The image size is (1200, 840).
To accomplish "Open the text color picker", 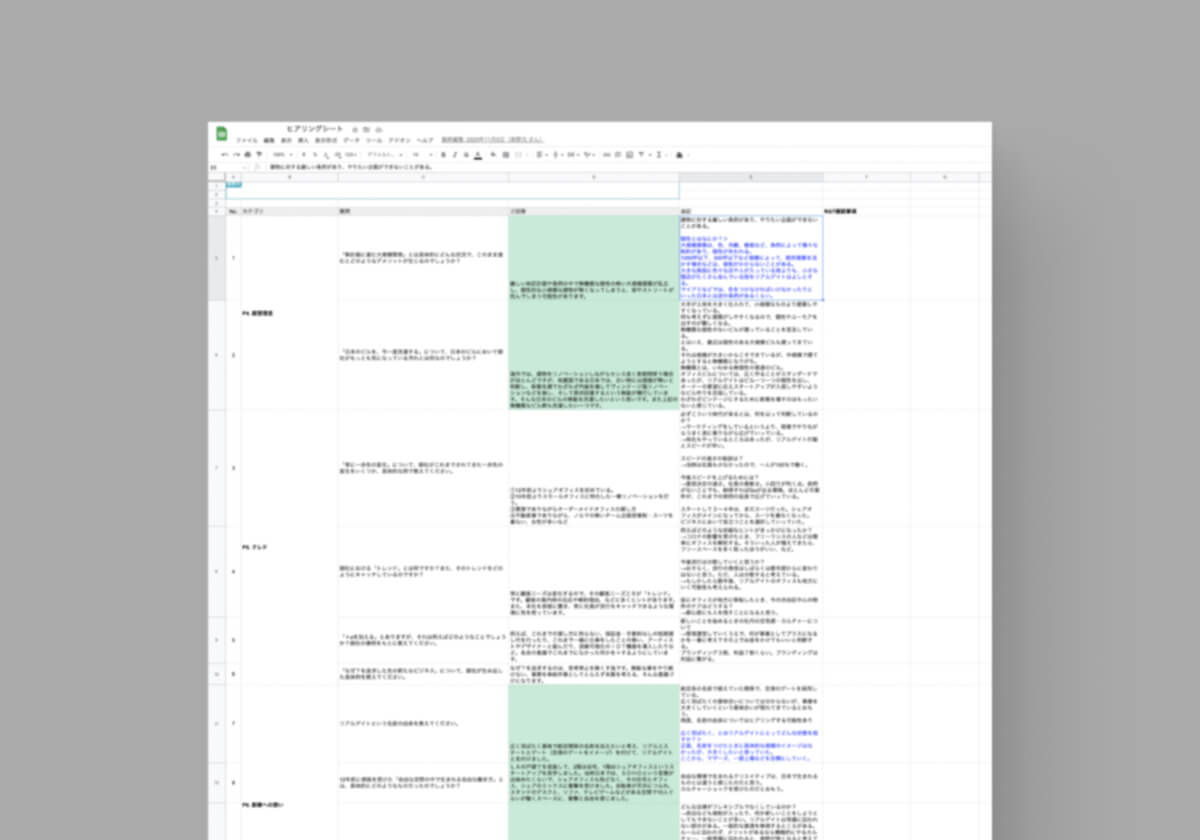I will pyautogui.click(x=478, y=155).
